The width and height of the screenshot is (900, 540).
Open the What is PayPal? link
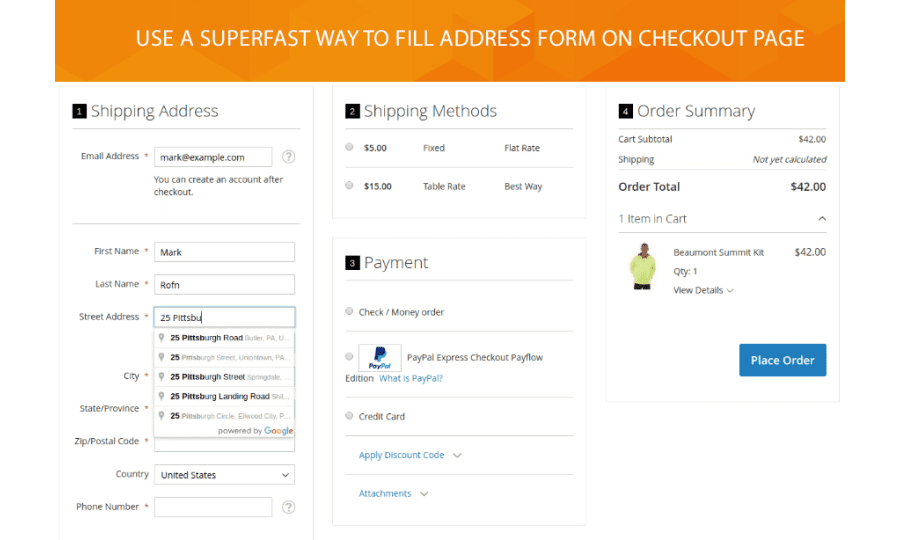coord(410,379)
